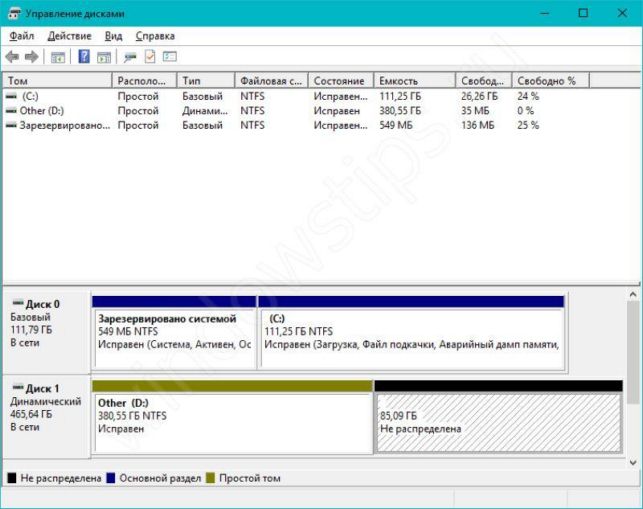Toggle the action pane toolbar icon
643x509 pixels.
(x=104, y=57)
